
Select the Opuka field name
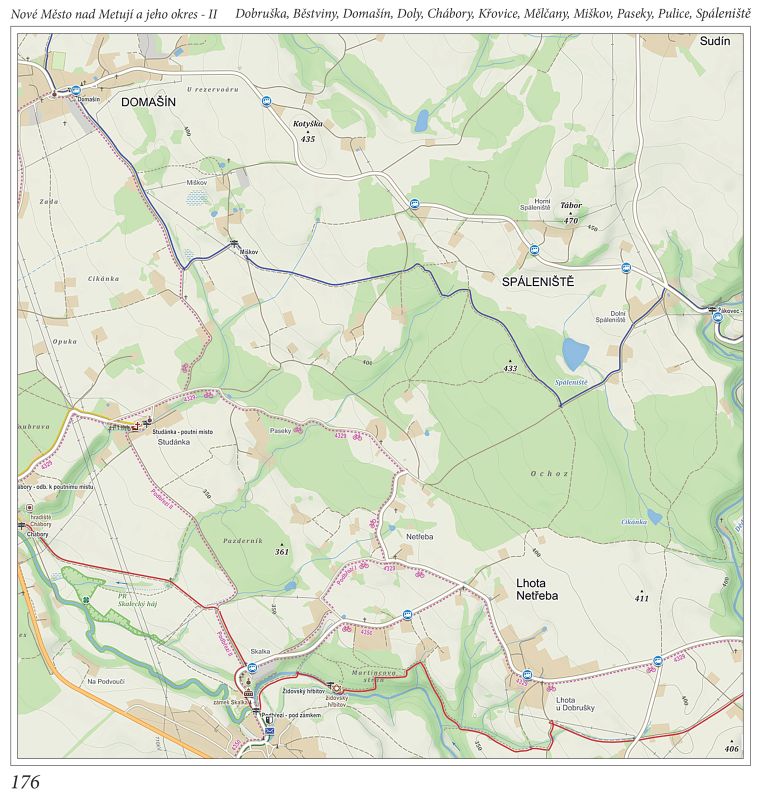[x=65, y=341]
